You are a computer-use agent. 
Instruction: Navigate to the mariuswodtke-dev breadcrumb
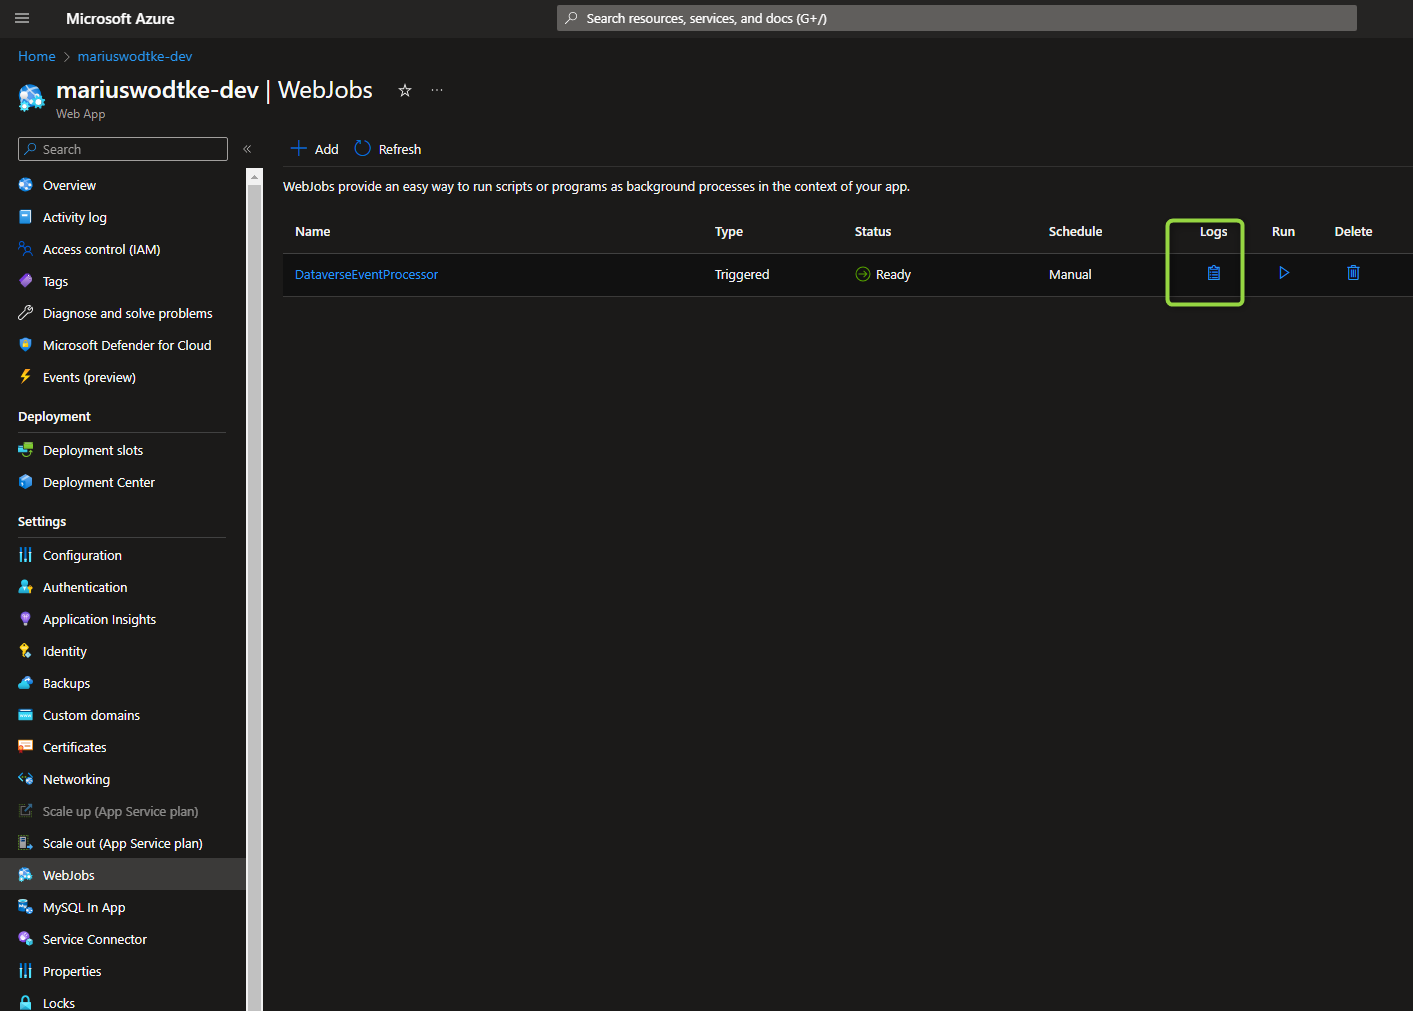point(135,57)
